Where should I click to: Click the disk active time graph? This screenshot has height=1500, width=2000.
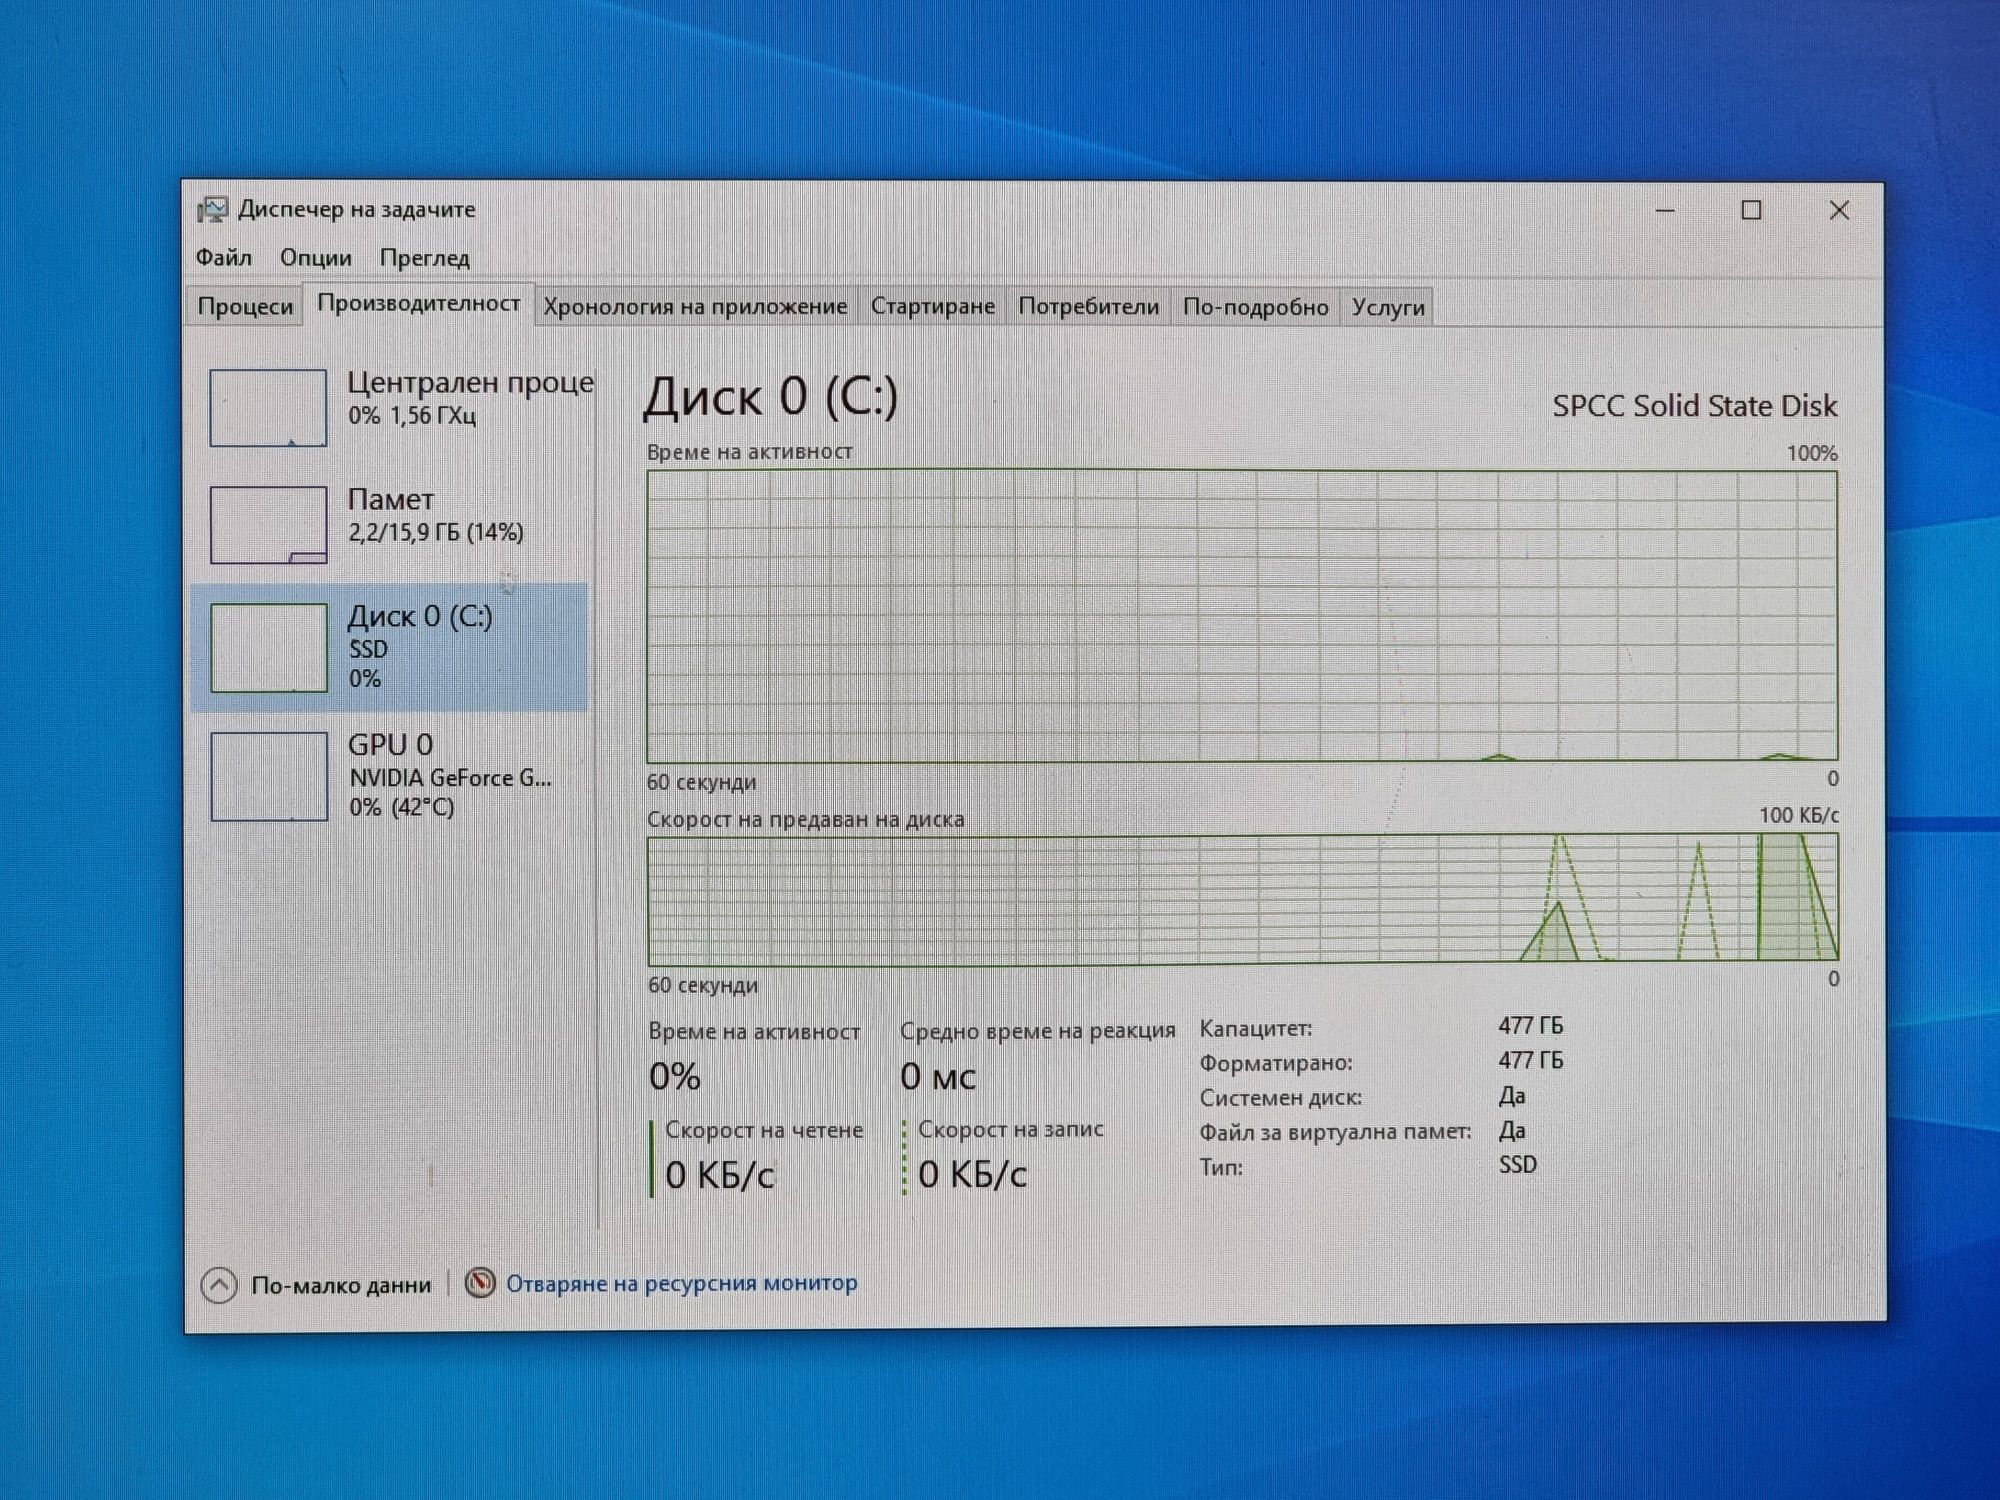1242,616
